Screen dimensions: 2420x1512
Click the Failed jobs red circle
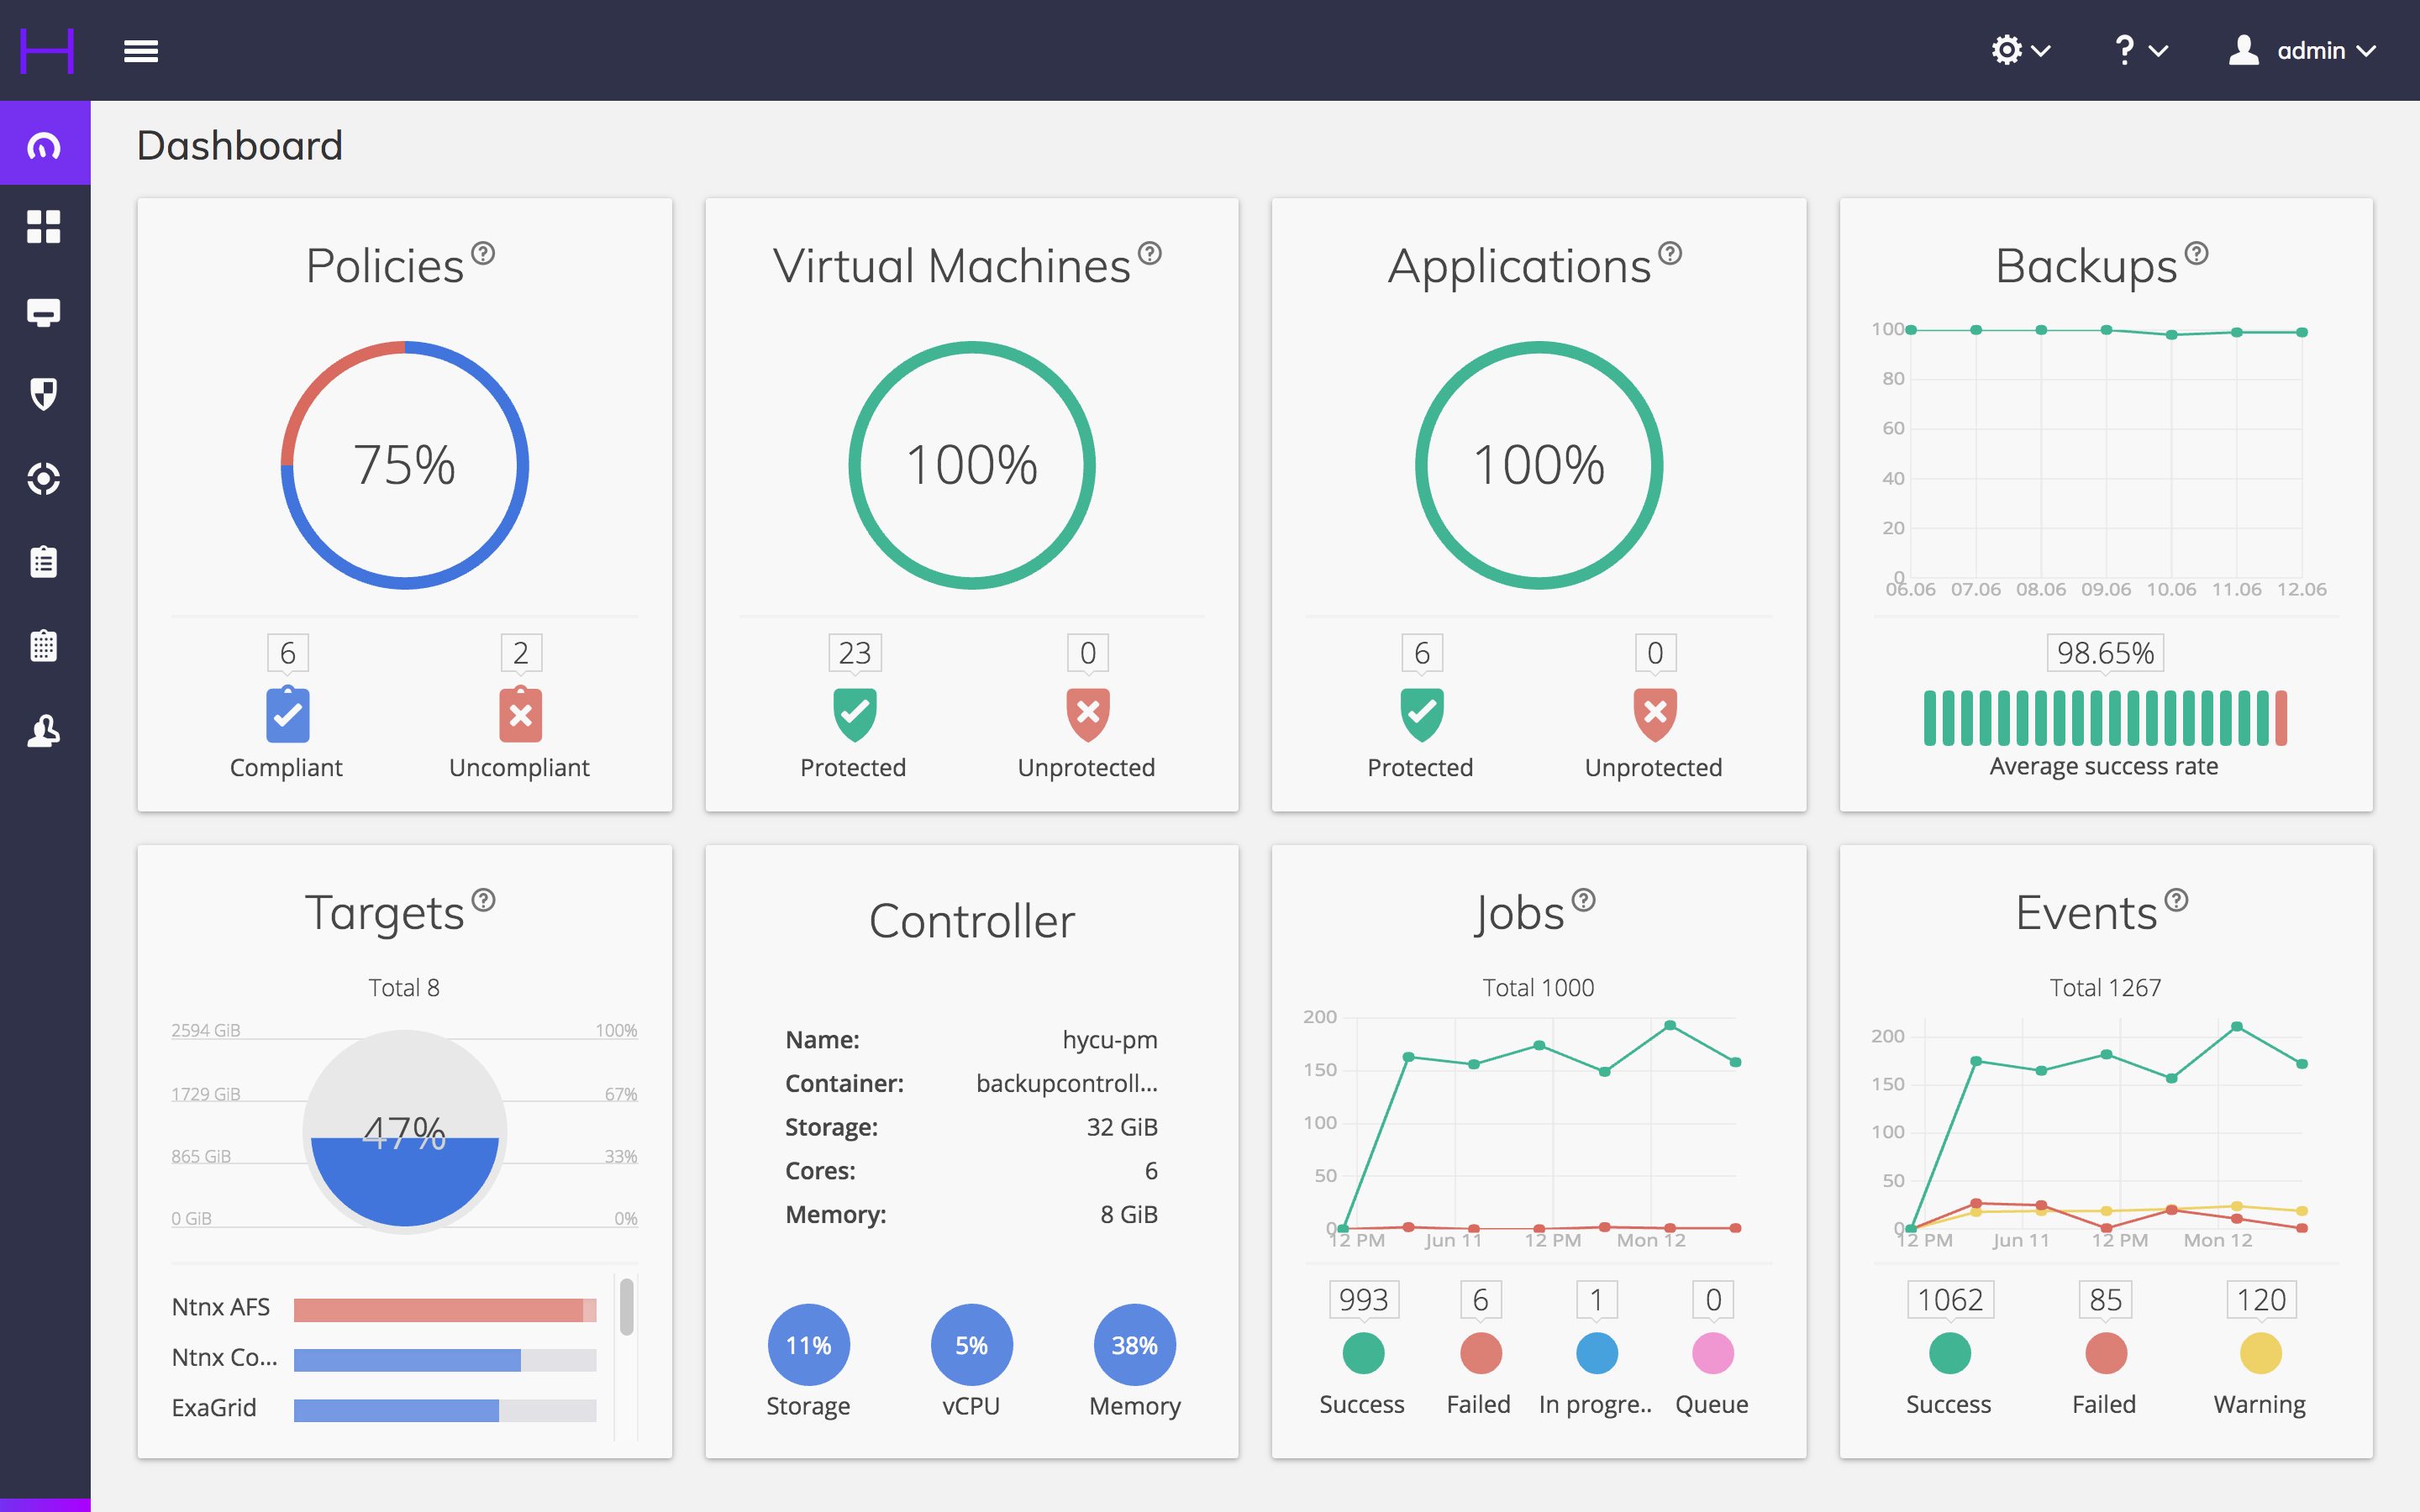[1480, 1353]
